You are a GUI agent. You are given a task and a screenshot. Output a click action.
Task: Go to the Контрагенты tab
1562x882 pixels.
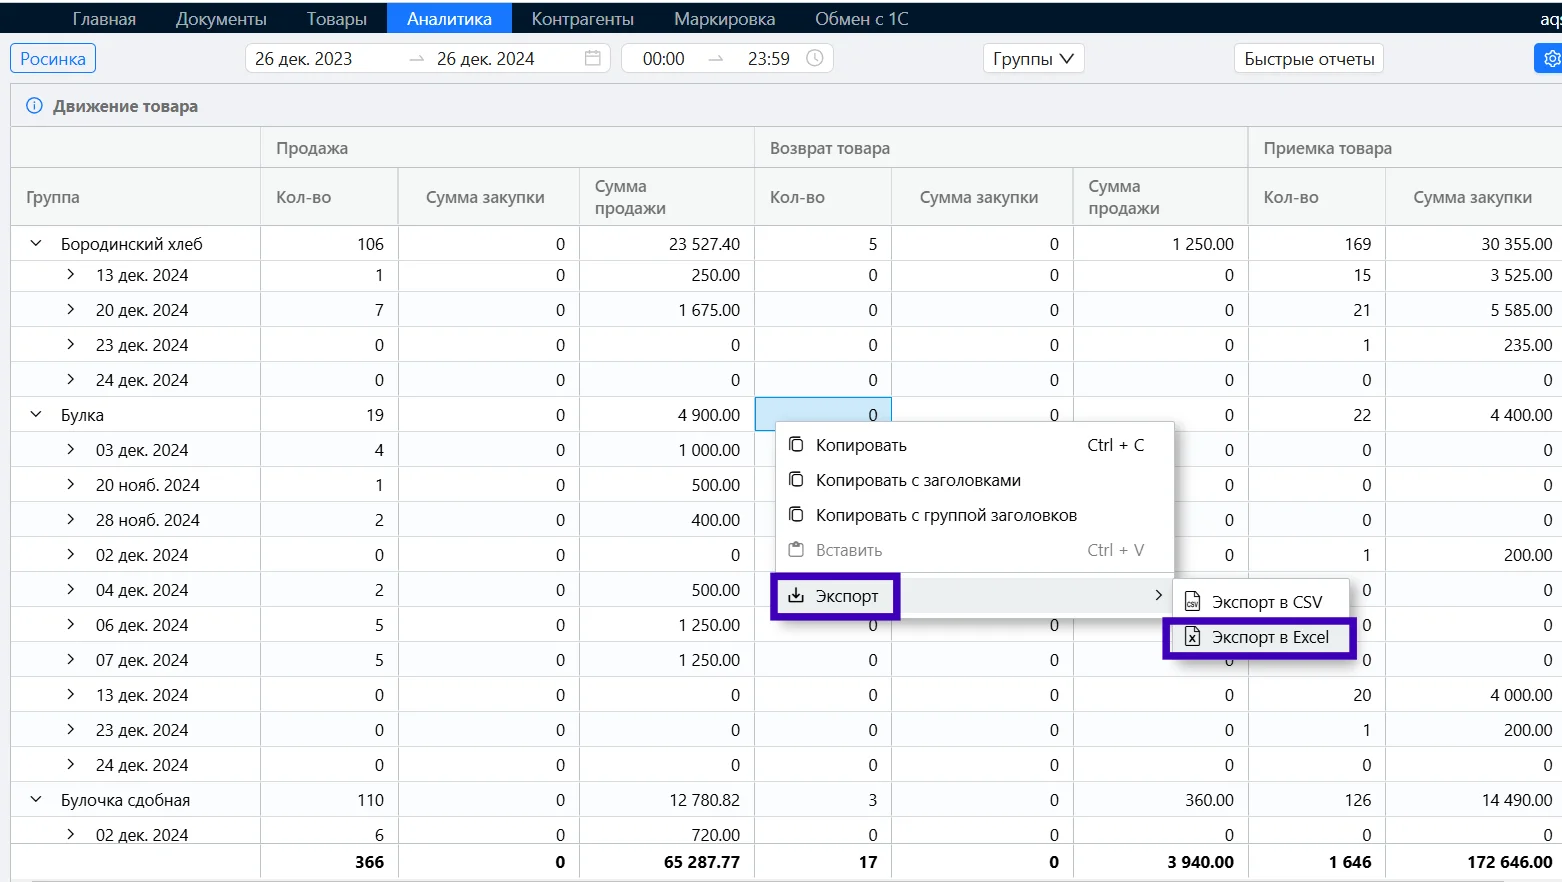click(x=582, y=18)
